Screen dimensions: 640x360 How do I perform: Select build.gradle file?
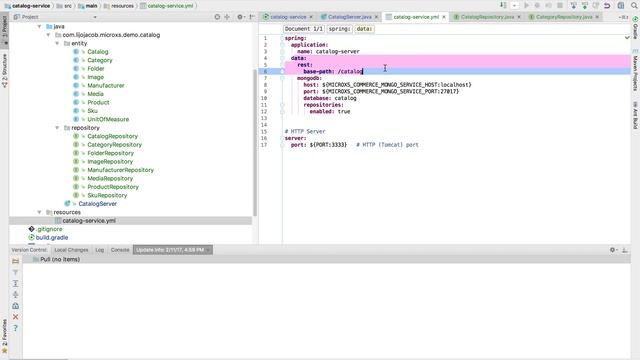(x=52, y=238)
